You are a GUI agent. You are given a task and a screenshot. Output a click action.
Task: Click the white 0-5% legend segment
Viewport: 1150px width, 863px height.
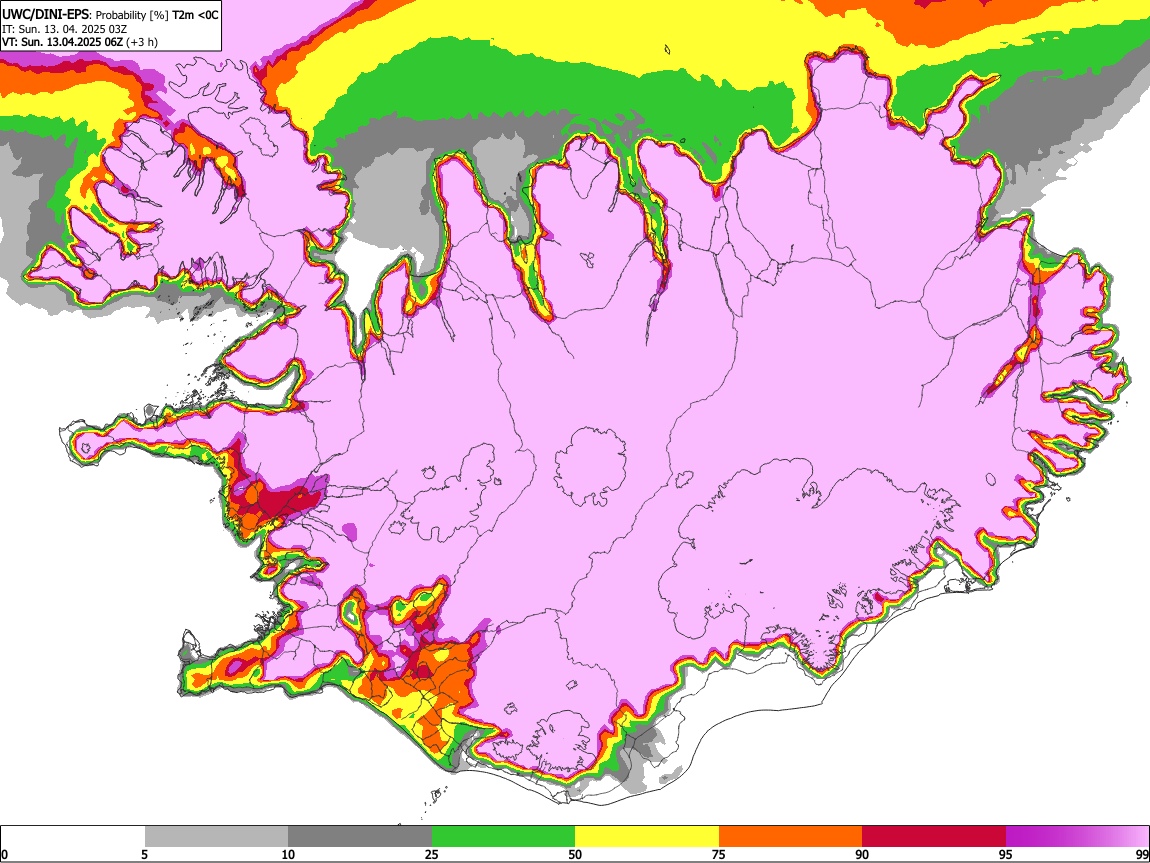click(73, 837)
